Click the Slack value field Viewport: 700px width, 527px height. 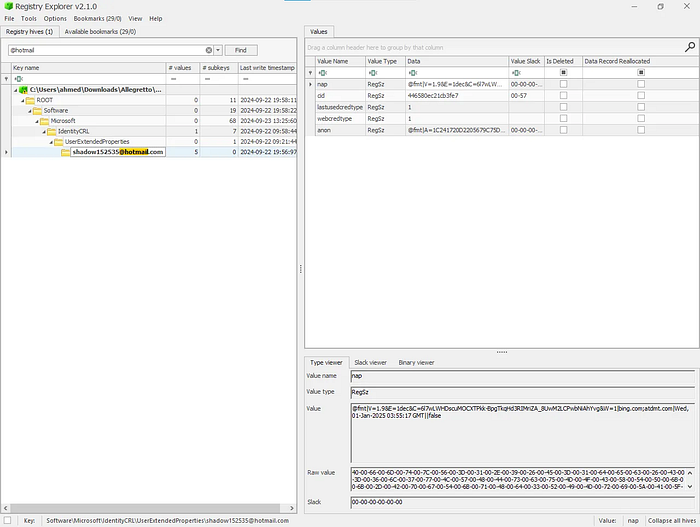[x=522, y=502]
